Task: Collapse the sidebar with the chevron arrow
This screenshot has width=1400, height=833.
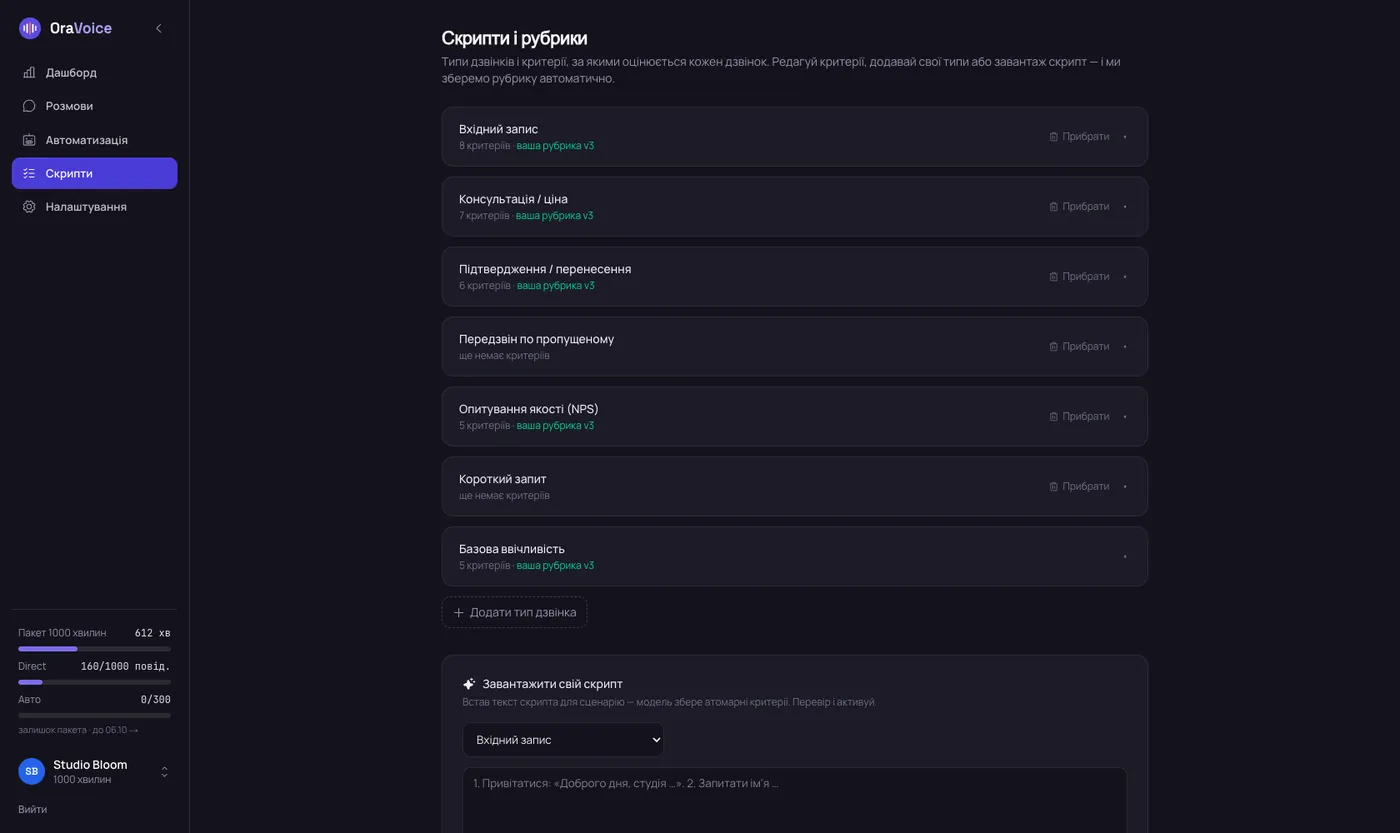Action: click(158, 28)
